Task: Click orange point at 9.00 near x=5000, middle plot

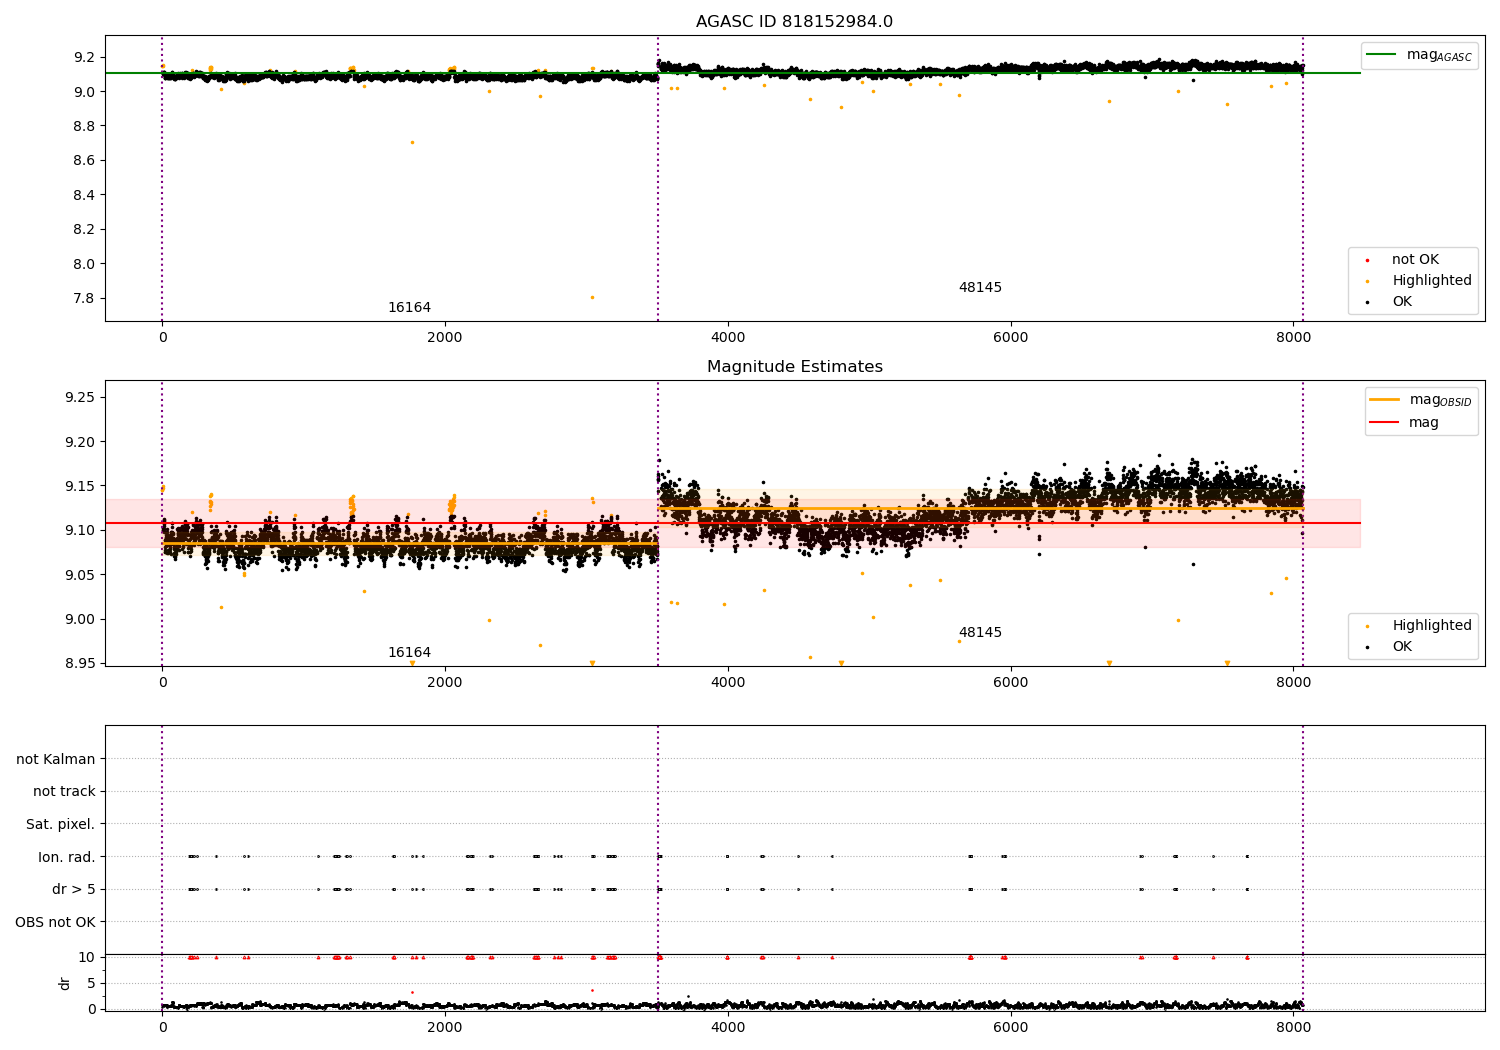Action: pos(873,617)
